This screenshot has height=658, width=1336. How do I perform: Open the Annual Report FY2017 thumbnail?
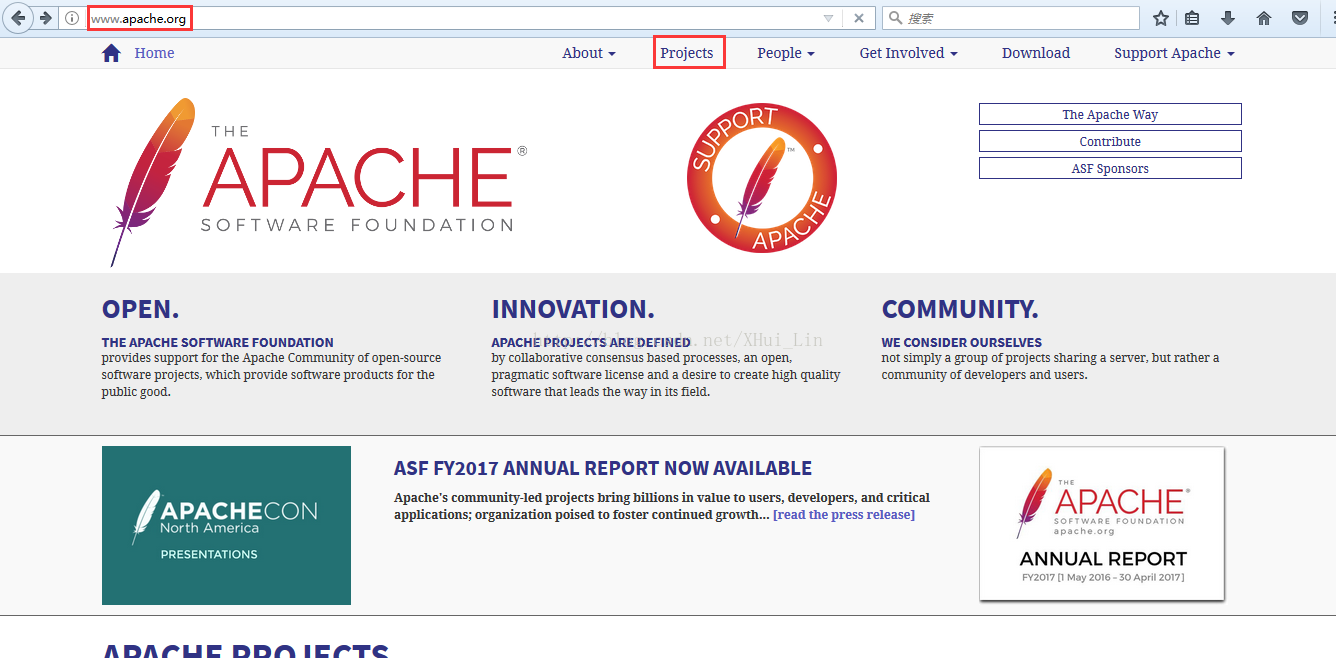[1102, 524]
